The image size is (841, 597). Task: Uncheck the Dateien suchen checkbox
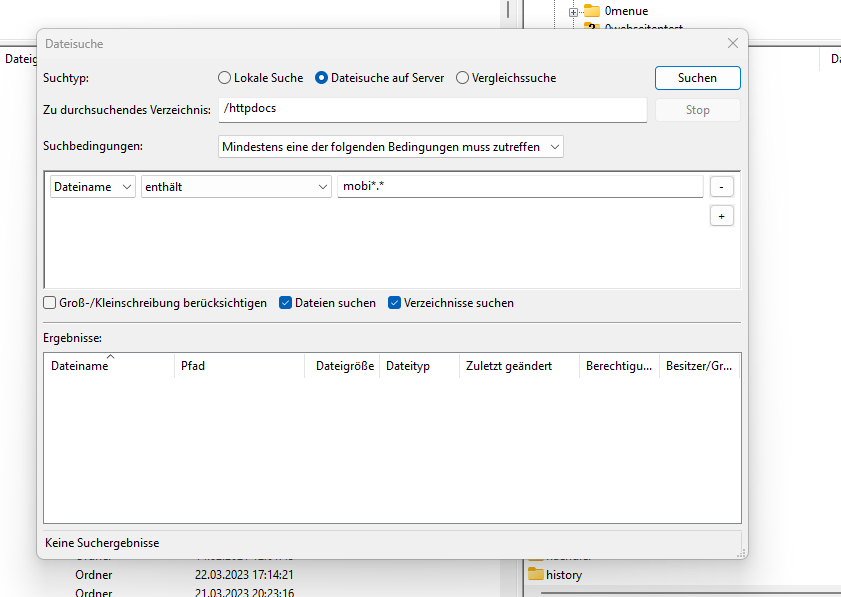[x=286, y=303]
